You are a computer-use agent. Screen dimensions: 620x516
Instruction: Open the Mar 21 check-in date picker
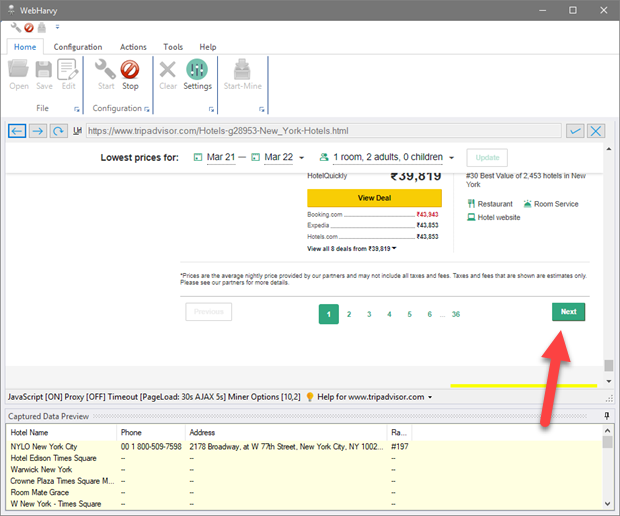(x=214, y=157)
